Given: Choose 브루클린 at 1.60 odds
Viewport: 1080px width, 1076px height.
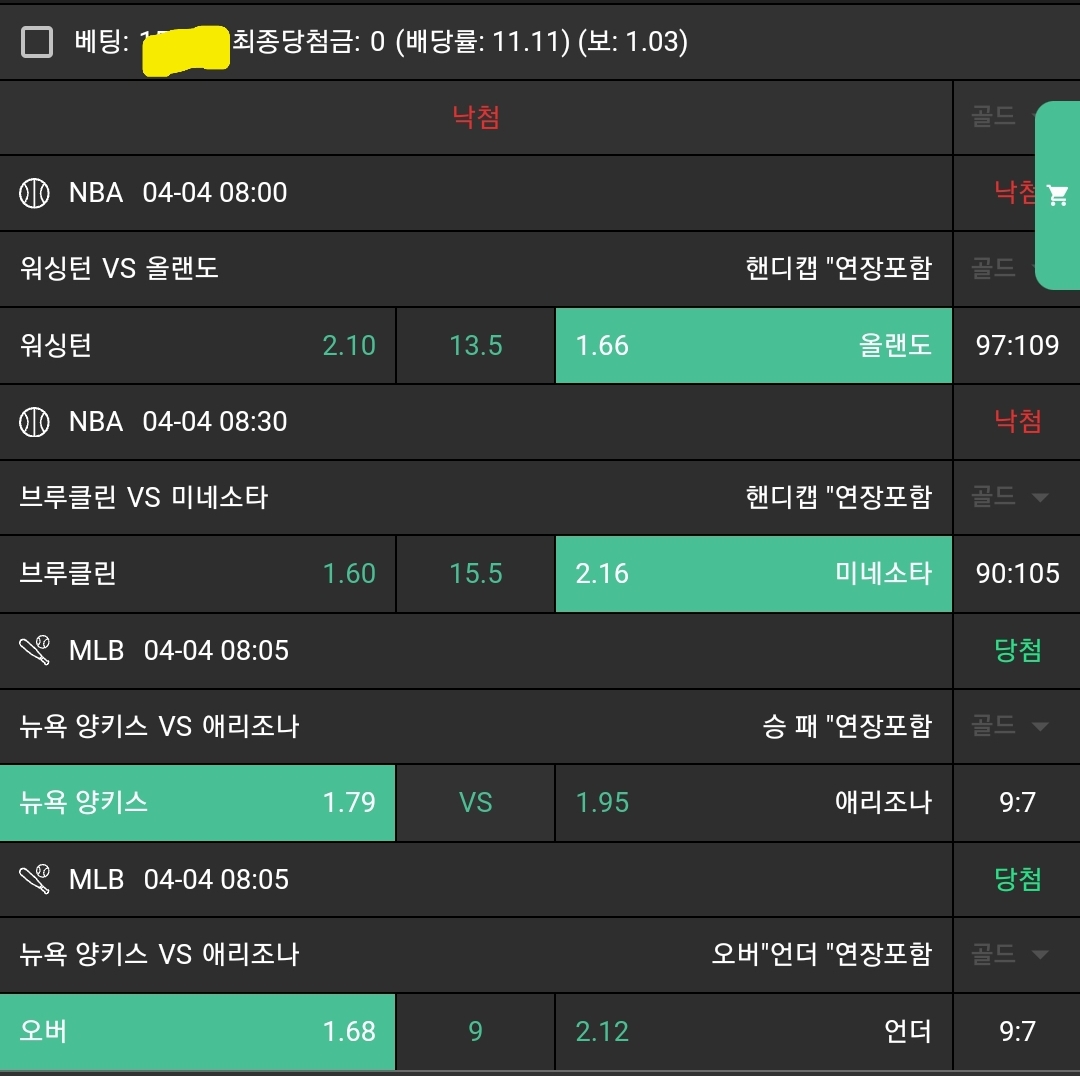Looking at the screenshot, I should [x=198, y=574].
